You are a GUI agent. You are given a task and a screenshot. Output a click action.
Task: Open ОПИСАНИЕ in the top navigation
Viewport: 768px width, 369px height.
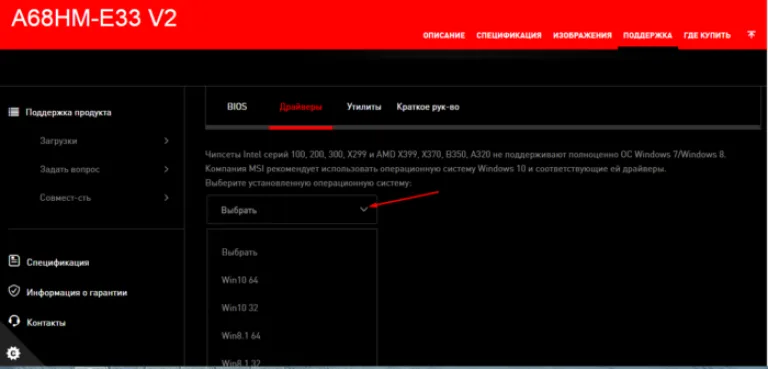(444, 35)
